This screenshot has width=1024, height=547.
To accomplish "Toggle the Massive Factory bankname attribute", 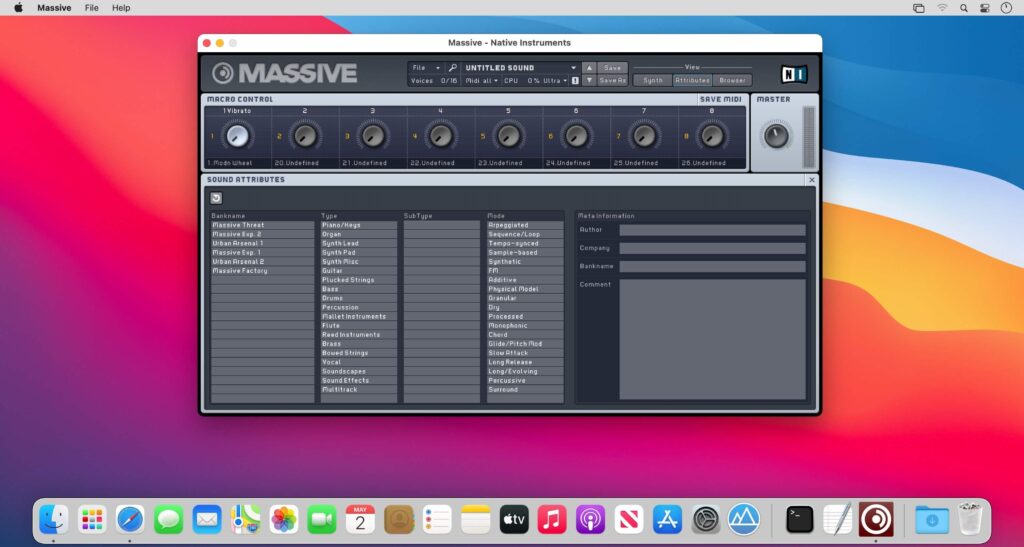I will tap(262, 271).
